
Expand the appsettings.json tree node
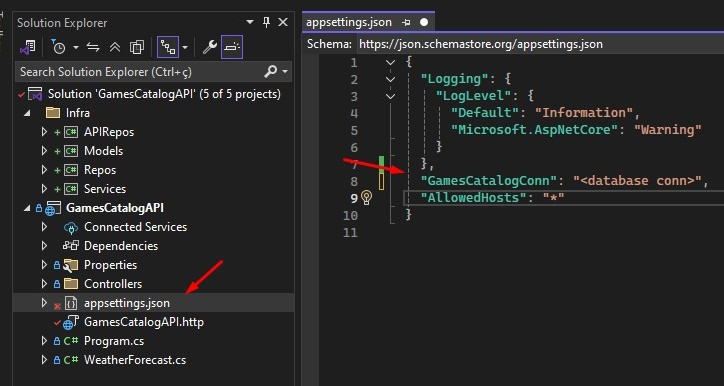44,303
